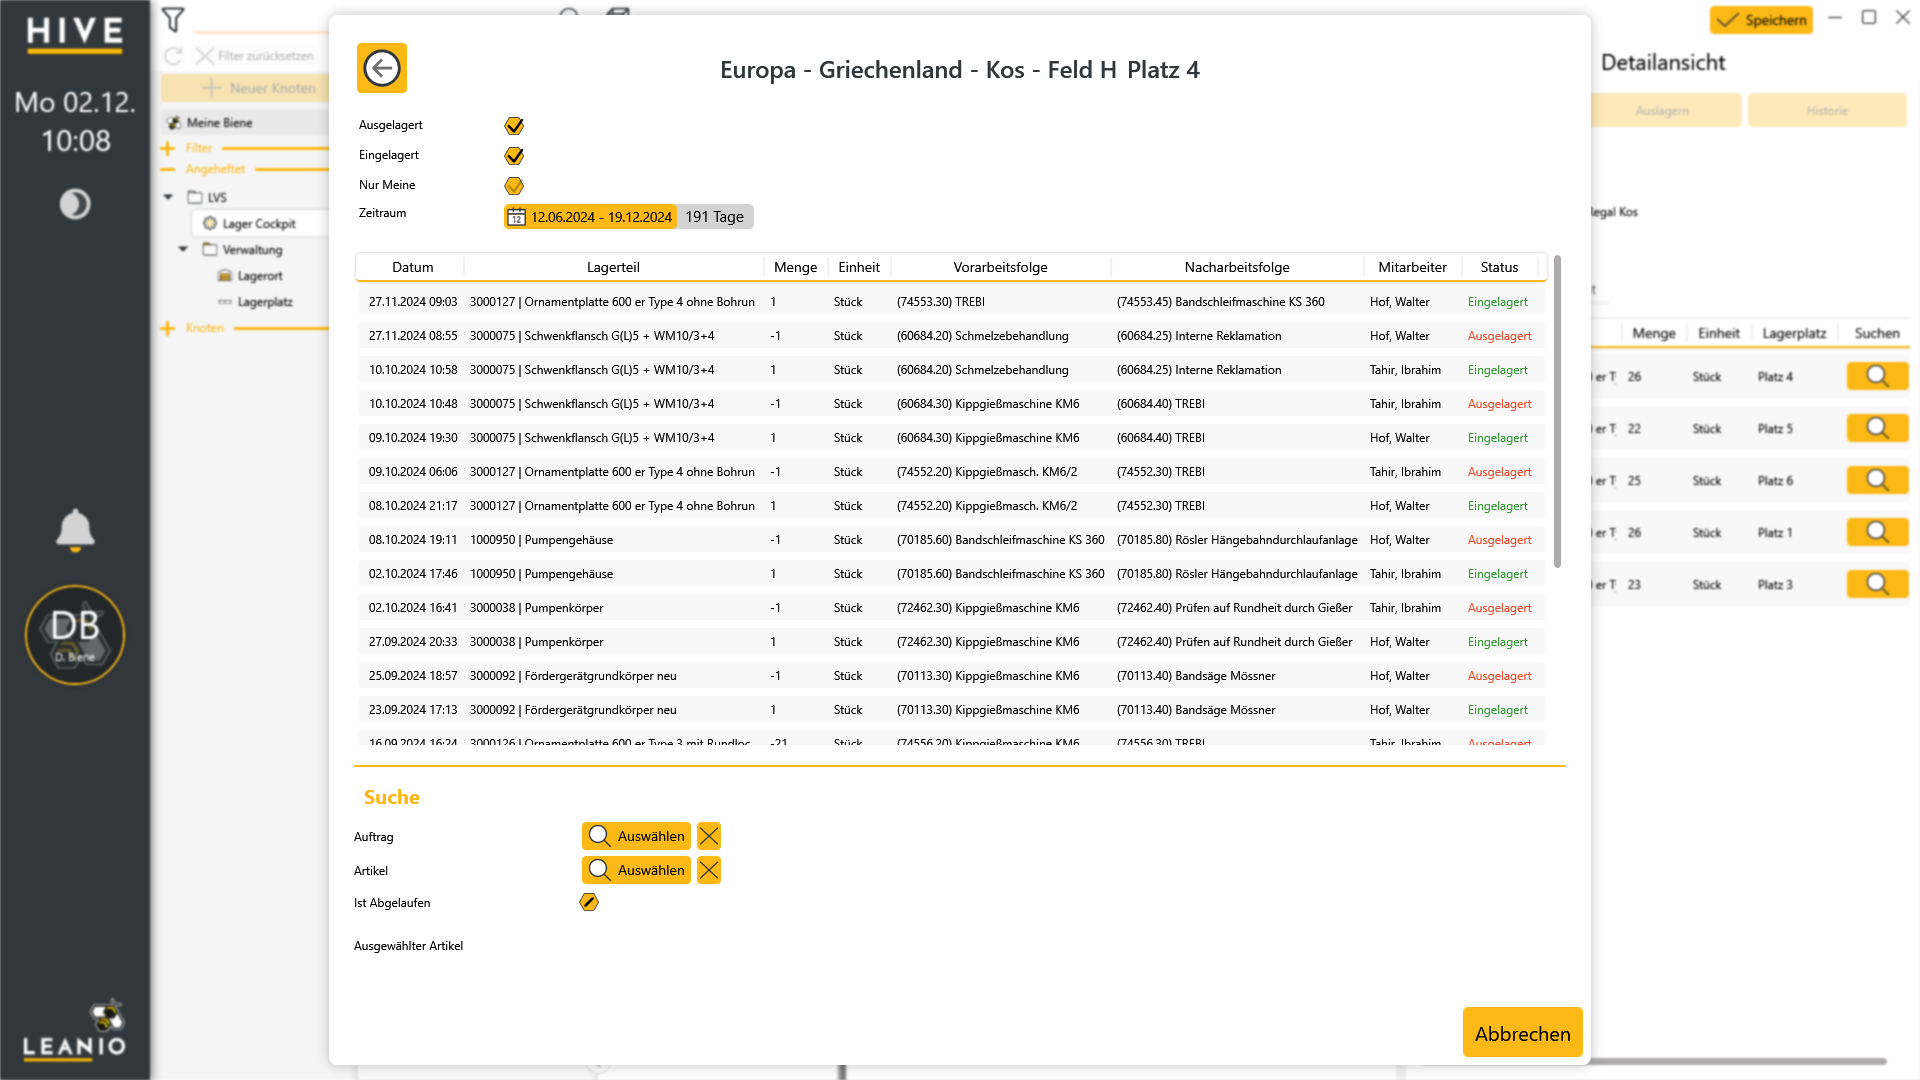Sort table by Datum column
This screenshot has width=1920, height=1080.
pos(412,267)
